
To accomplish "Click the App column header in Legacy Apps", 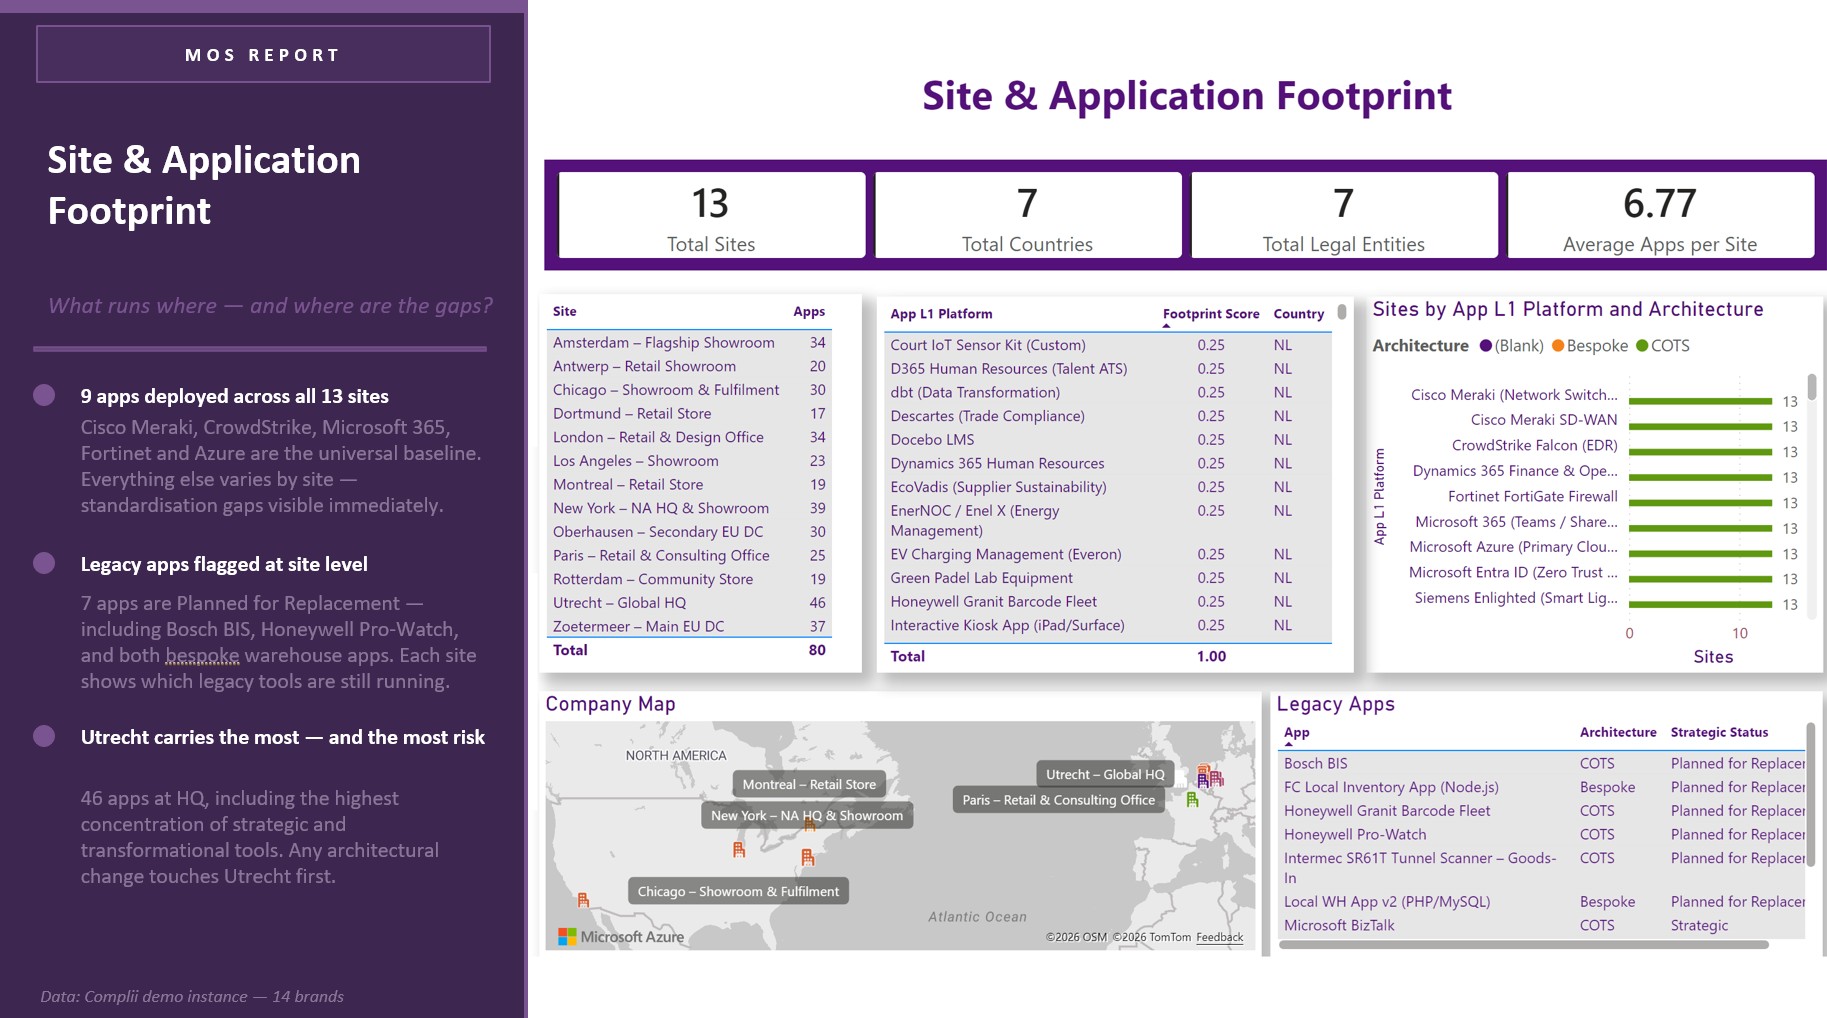I will click(1297, 732).
